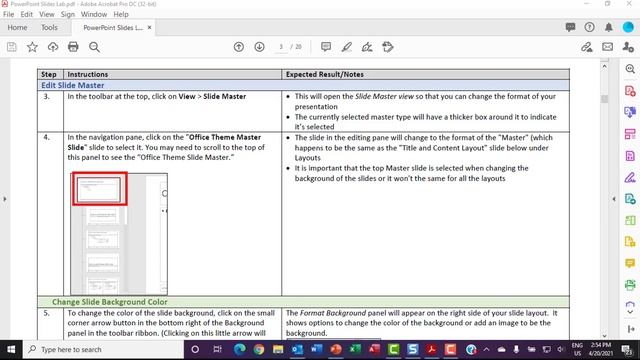Viewport: 640px width, 360px height.
Task: Open the red Create PDF tool
Action: coord(630,91)
